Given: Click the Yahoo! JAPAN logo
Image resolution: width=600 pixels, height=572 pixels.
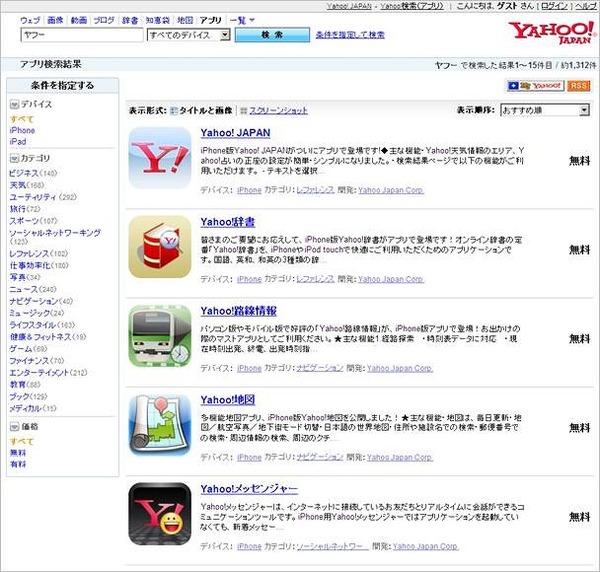Looking at the screenshot, I should pyautogui.click(x=551, y=33).
